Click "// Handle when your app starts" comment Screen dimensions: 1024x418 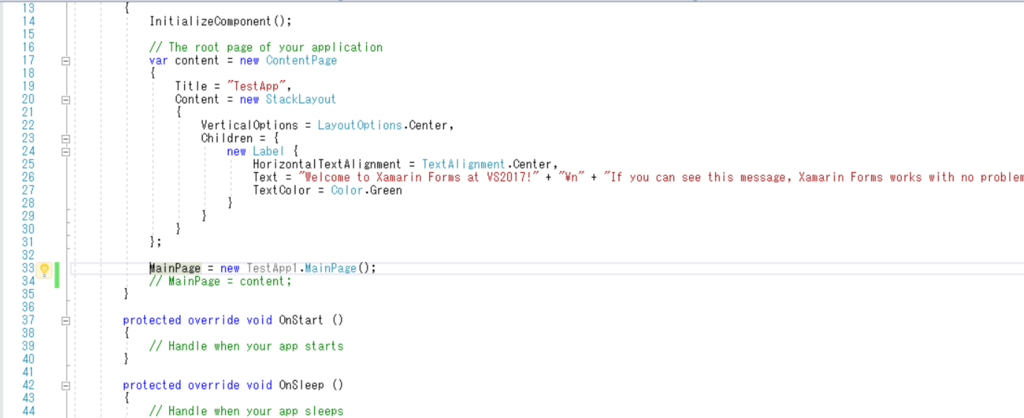click(x=246, y=346)
